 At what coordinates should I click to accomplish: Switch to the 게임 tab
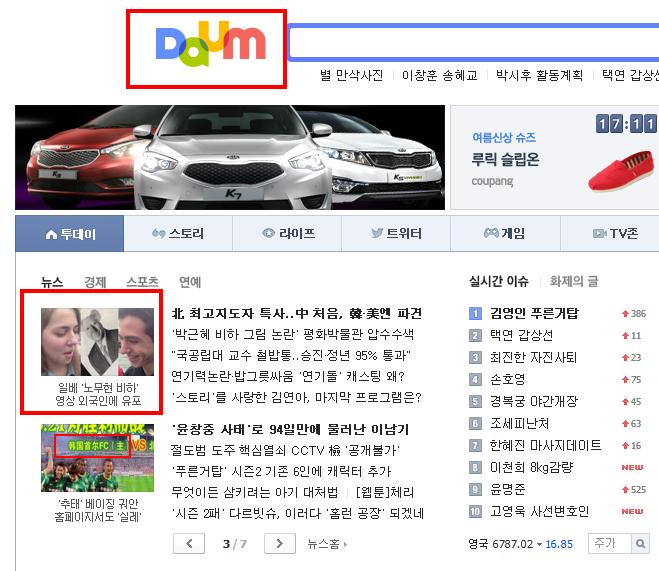point(505,234)
